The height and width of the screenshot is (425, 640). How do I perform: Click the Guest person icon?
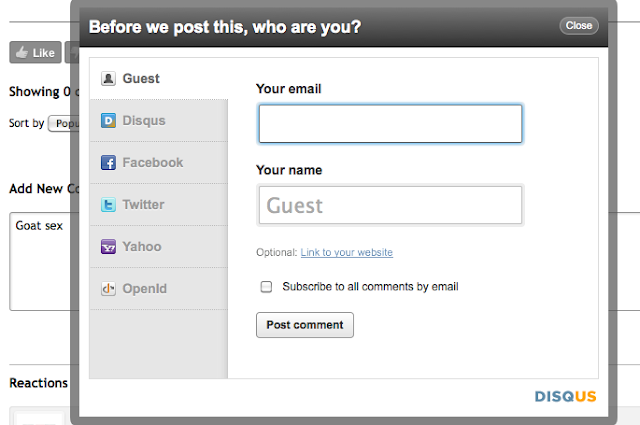pos(109,79)
